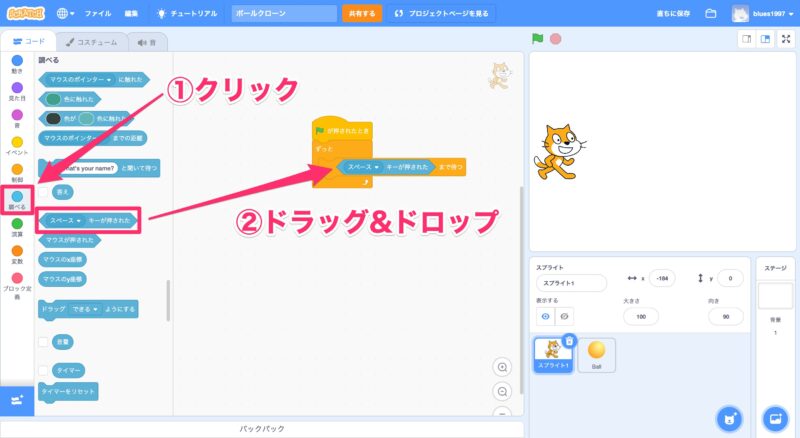
Task: Open the add extension button
Action: (x=16, y=400)
